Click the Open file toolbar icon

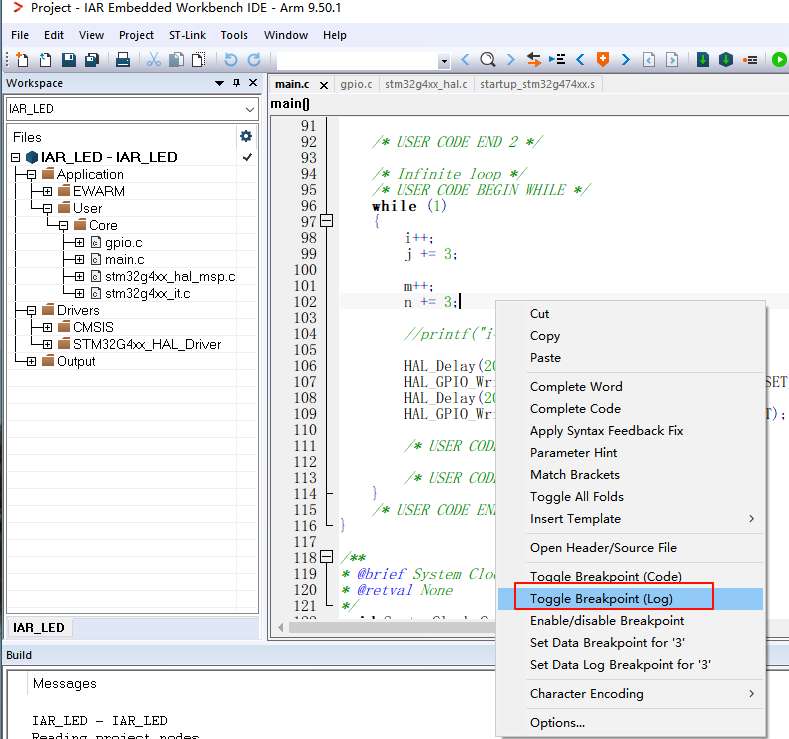click(45, 60)
